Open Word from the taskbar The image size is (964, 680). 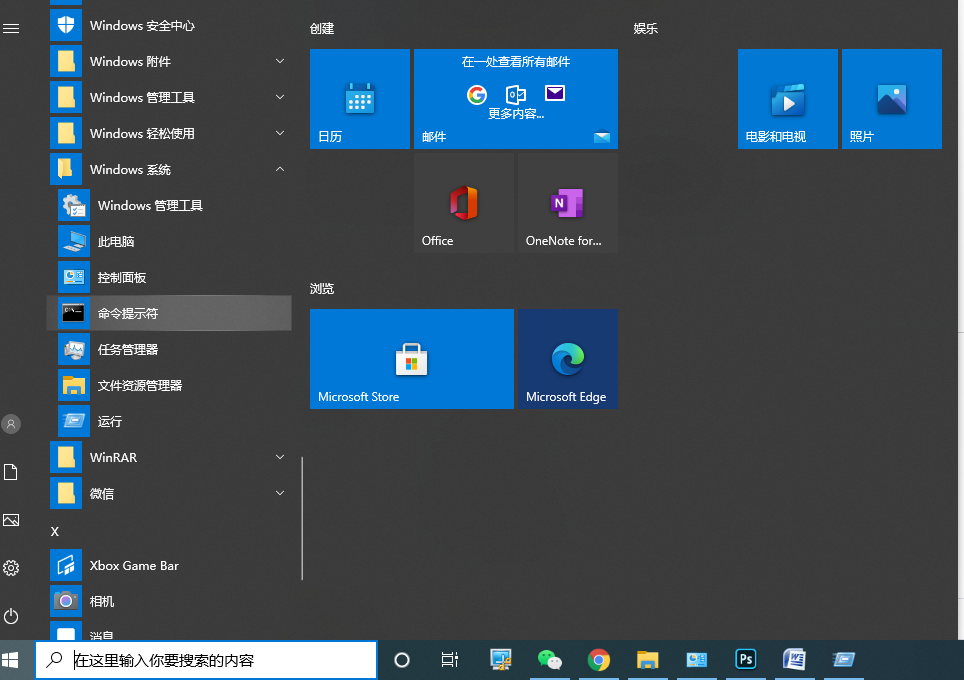pyautogui.click(x=794, y=660)
